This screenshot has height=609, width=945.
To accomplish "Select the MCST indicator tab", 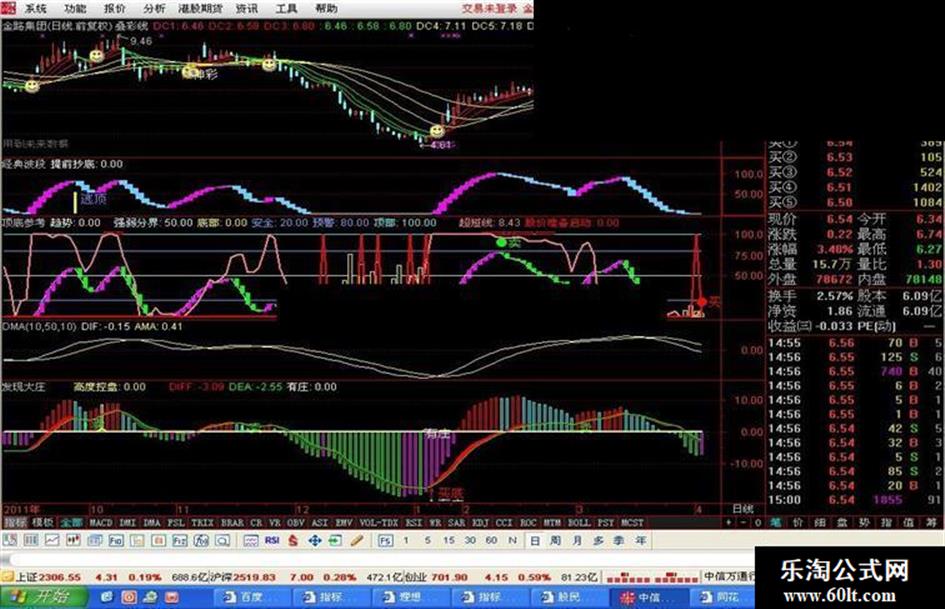I will (x=632, y=523).
